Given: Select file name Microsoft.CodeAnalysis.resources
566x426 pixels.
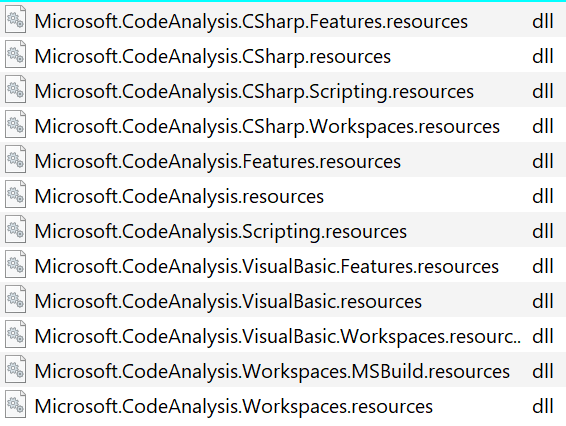Looking at the screenshot, I should (x=179, y=197).
